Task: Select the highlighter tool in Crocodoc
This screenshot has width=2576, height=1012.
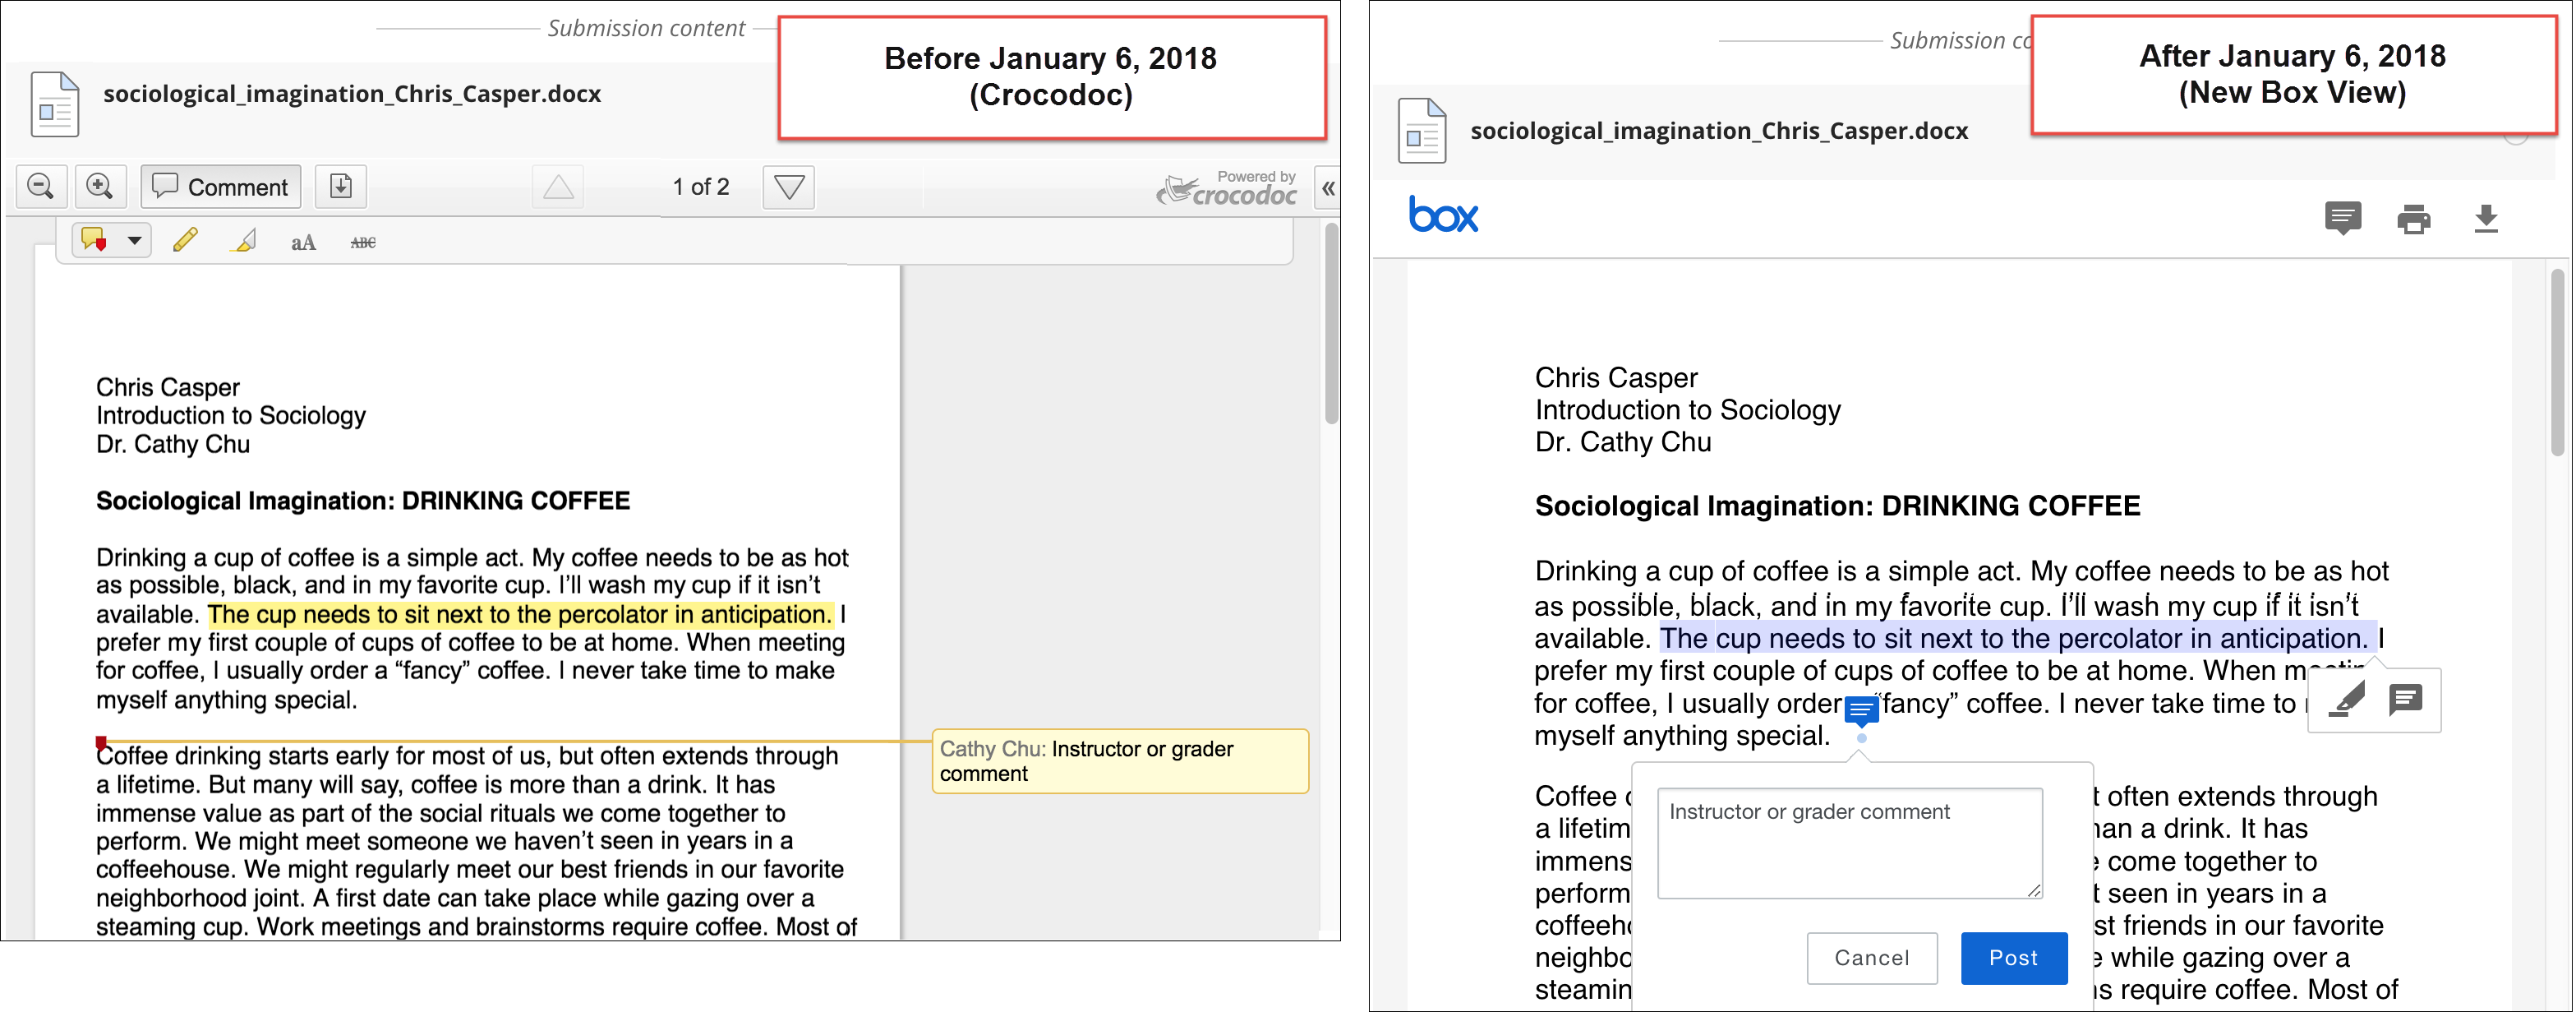Action: [x=244, y=241]
